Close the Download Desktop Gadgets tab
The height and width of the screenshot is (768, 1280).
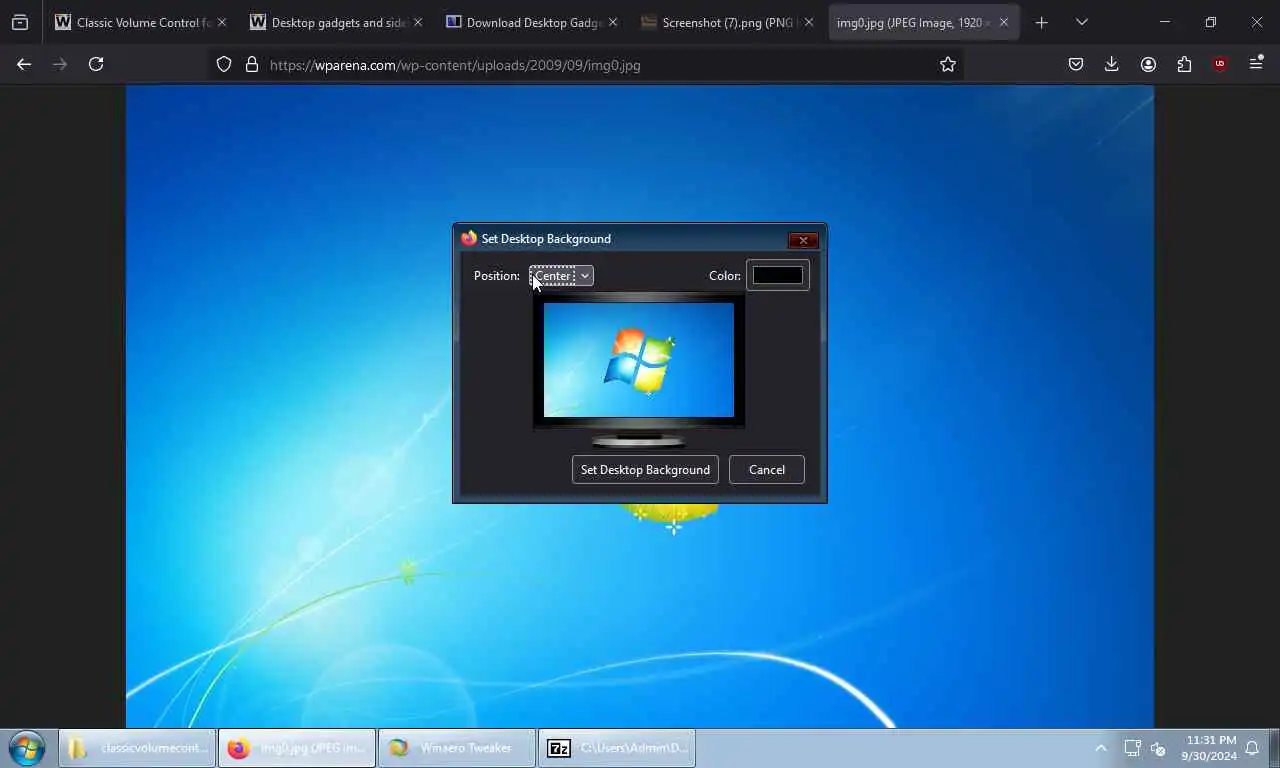(x=613, y=22)
